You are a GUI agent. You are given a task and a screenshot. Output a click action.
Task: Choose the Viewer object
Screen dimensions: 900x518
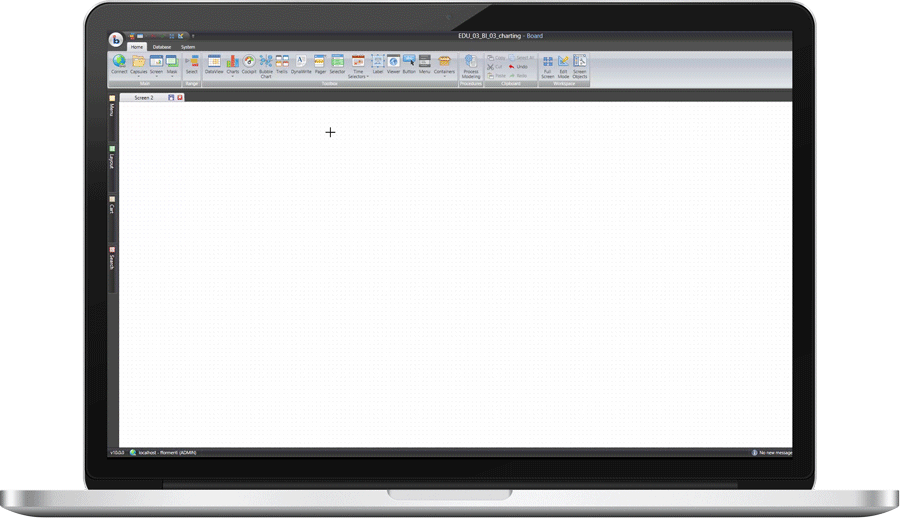[393, 64]
